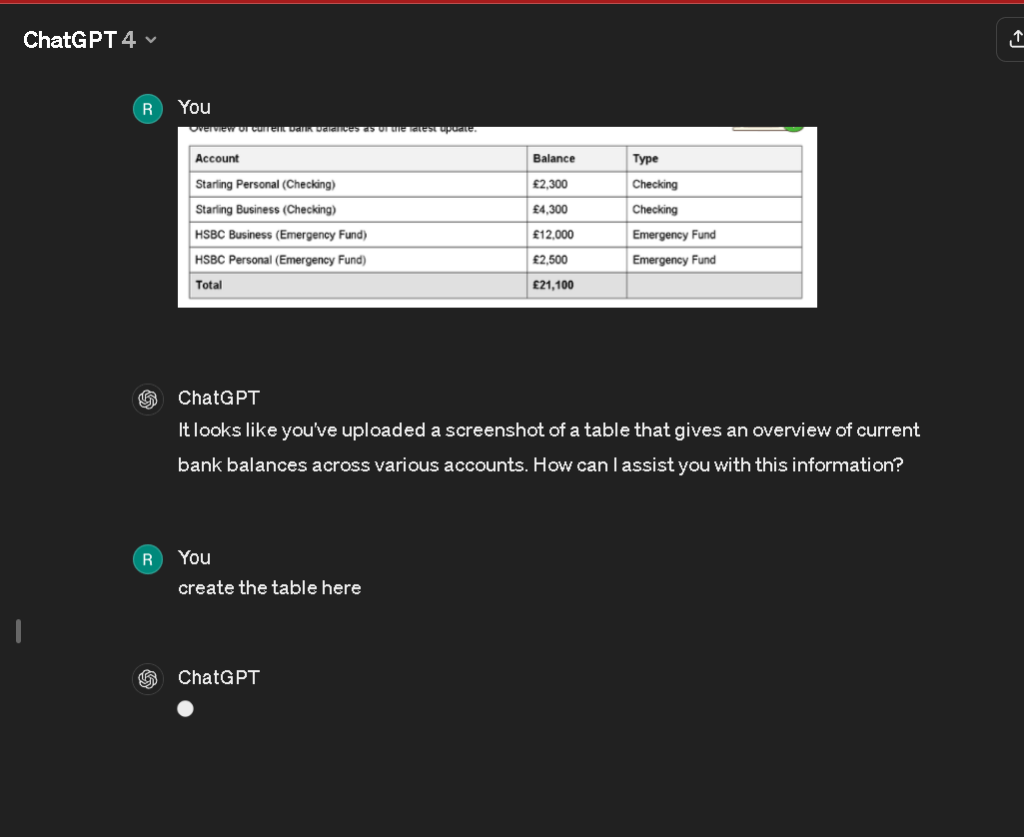
Task: Click the share chat icon at top right
Action: (x=1014, y=40)
